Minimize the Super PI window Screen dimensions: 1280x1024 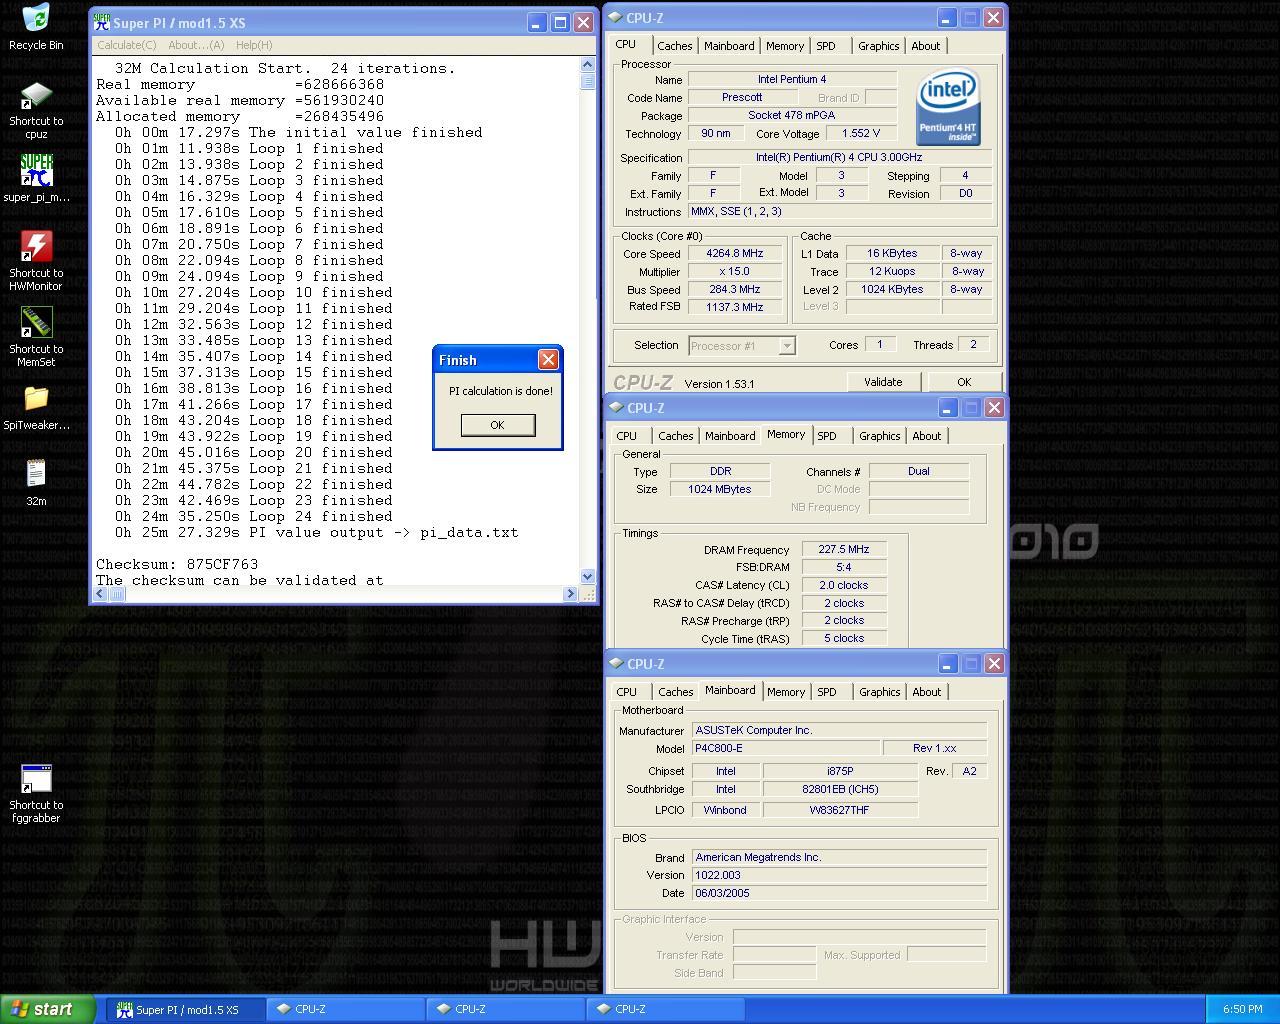point(536,22)
